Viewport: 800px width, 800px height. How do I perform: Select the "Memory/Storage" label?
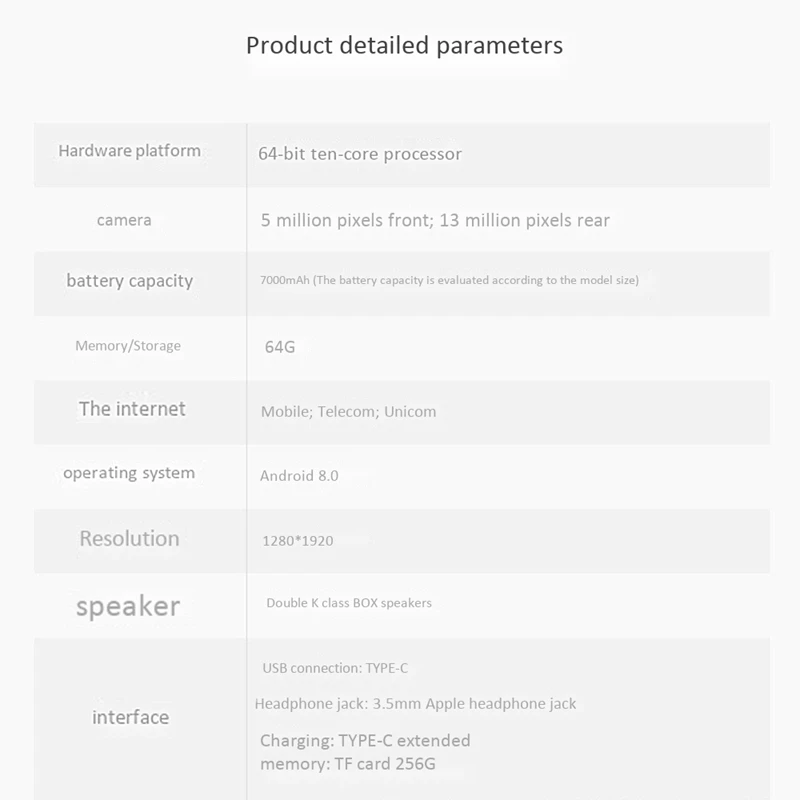click(x=128, y=346)
